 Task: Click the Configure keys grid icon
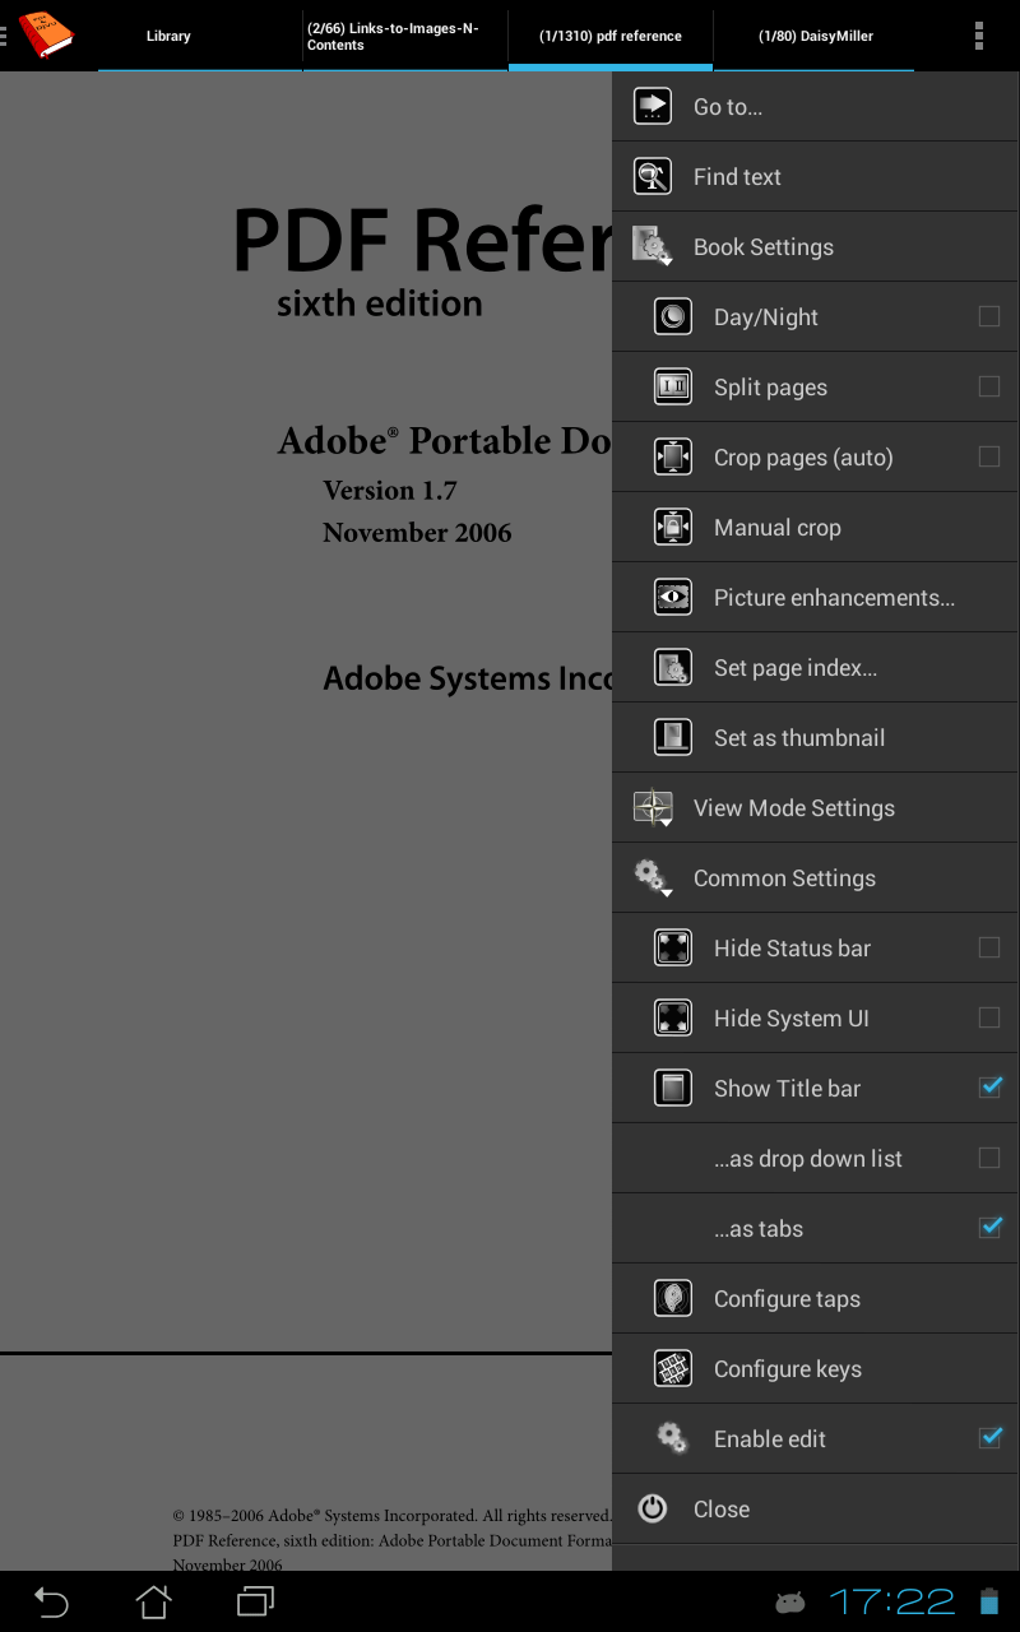point(673,1368)
